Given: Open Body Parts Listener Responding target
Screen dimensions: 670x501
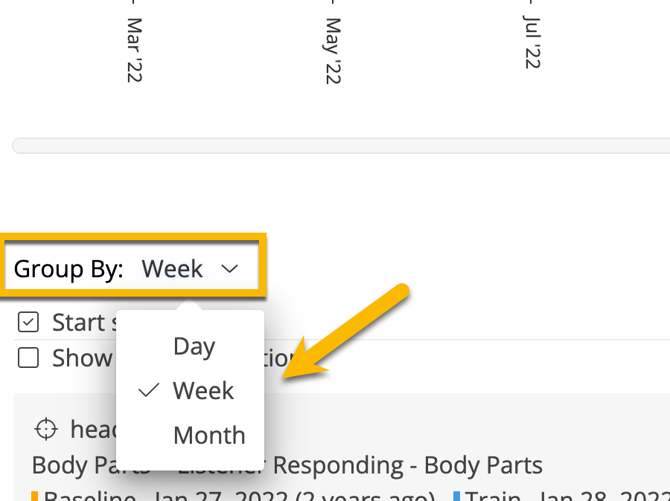Looking at the screenshot, I should (x=287, y=465).
